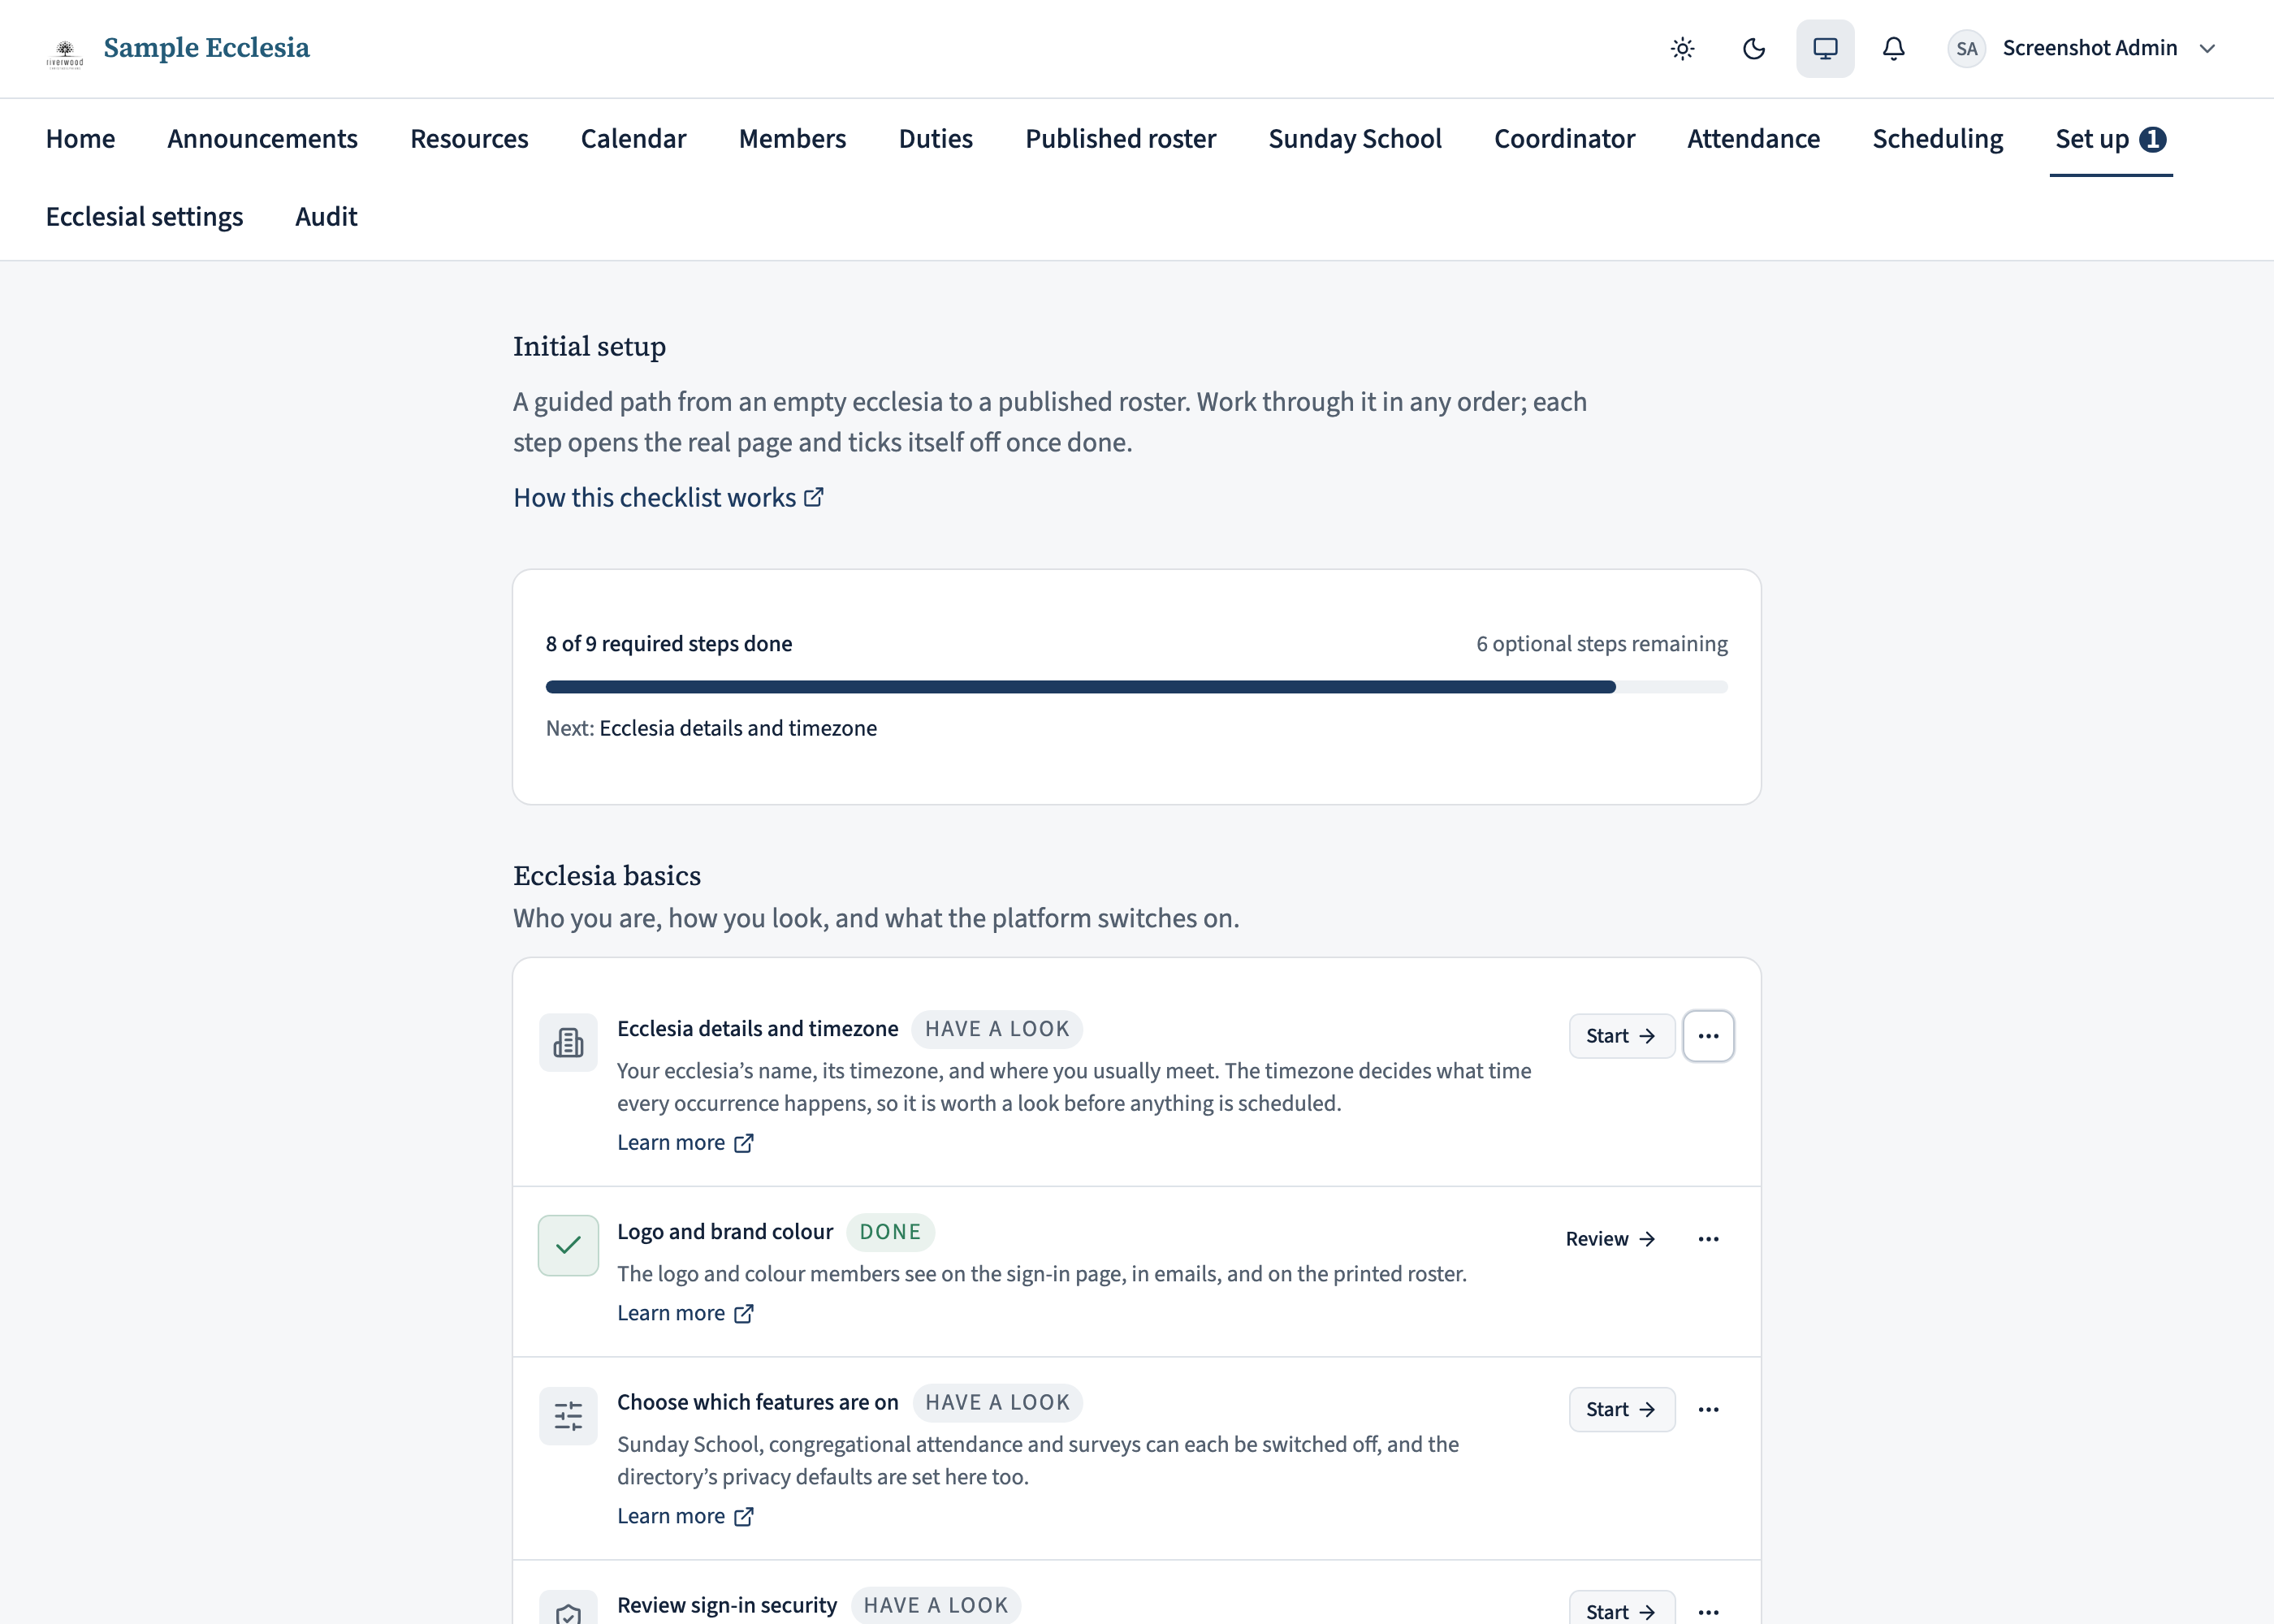Open Members tab
Image resolution: width=2274 pixels, height=1624 pixels.
pyautogui.click(x=792, y=138)
